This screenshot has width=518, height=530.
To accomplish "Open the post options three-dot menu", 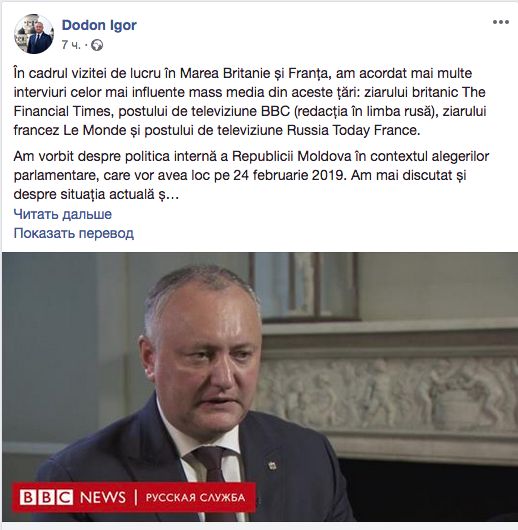I will tap(500, 22).
